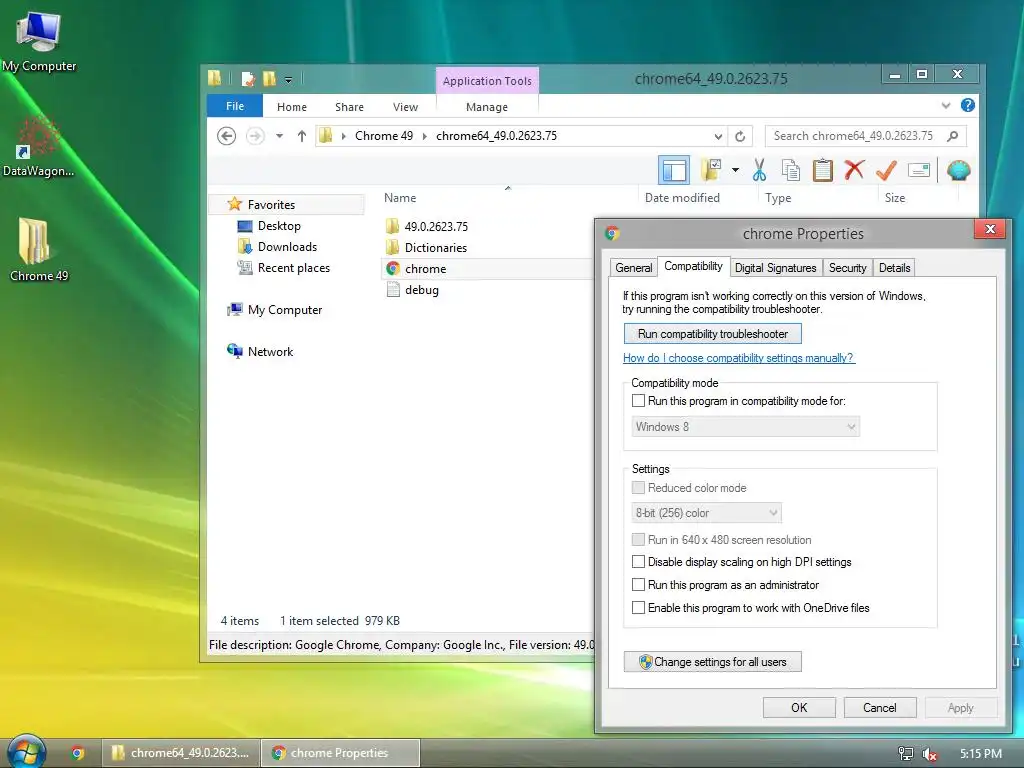This screenshot has height=768, width=1024.
Task: Click the muted volume tray icon
Action: coord(930,754)
